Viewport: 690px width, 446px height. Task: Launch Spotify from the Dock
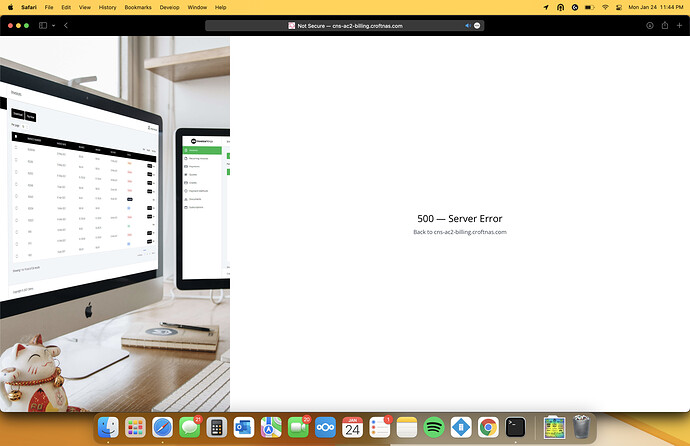pos(434,427)
